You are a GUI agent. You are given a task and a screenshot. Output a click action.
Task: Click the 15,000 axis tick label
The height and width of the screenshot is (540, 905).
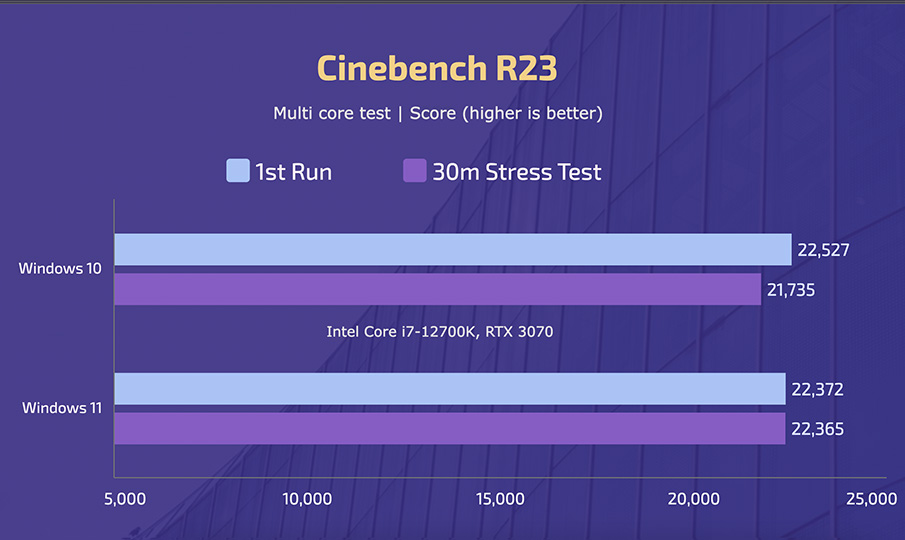[500, 499]
